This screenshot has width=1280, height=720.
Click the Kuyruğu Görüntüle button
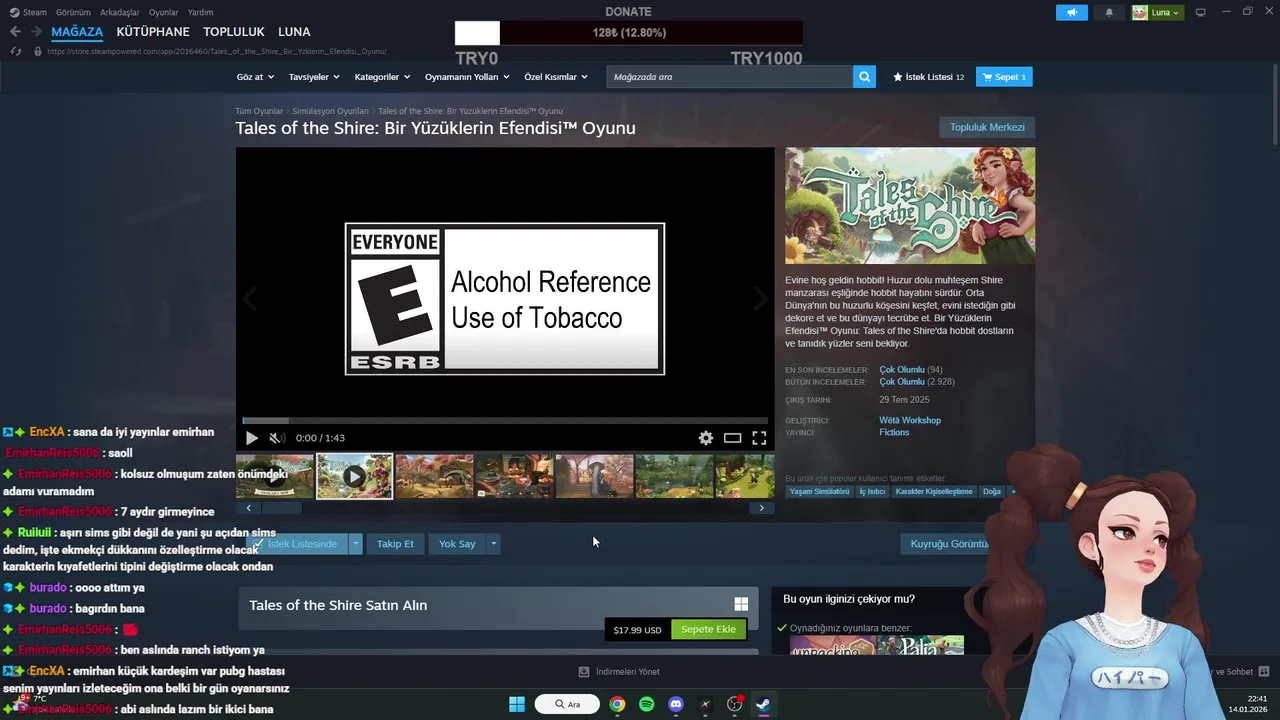tap(950, 544)
